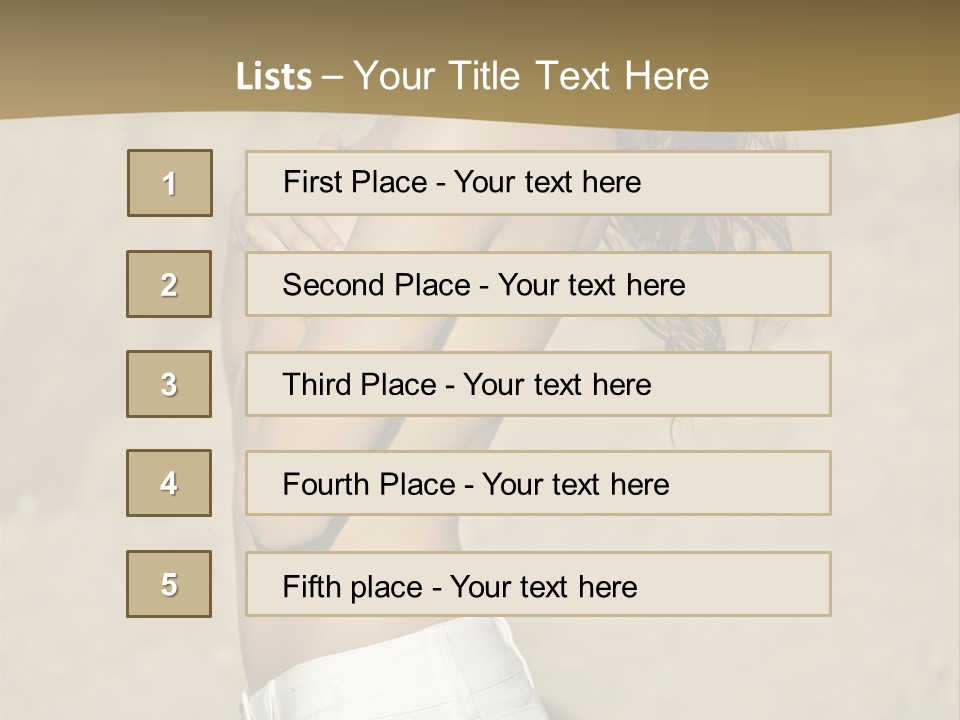Select the First Place text box
Image resolution: width=960 pixels, height=720 pixels.
tap(538, 183)
